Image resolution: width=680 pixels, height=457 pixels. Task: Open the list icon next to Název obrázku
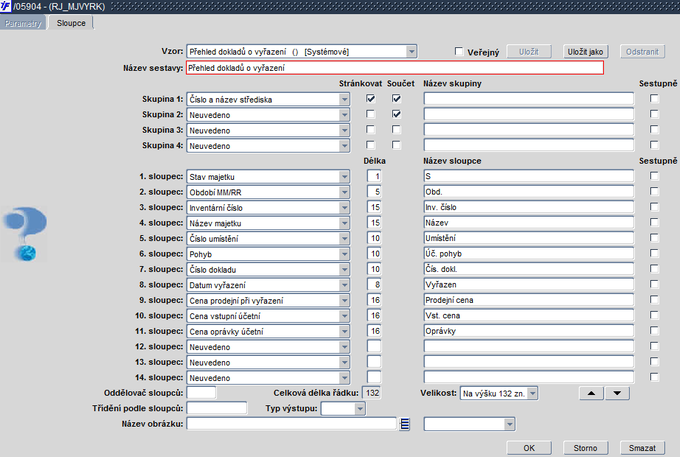pyautogui.click(x=405, y=424)
